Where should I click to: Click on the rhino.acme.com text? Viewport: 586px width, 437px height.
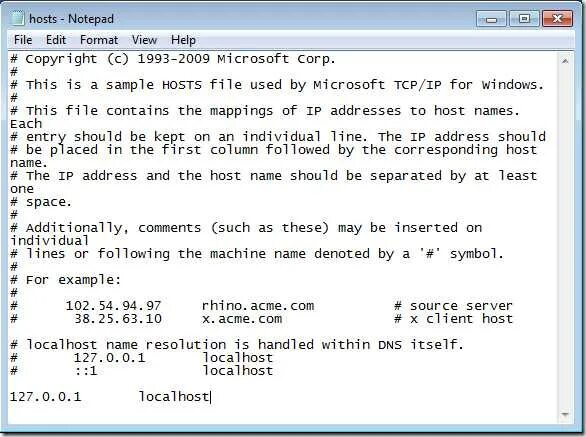click(x=258, y=306)
